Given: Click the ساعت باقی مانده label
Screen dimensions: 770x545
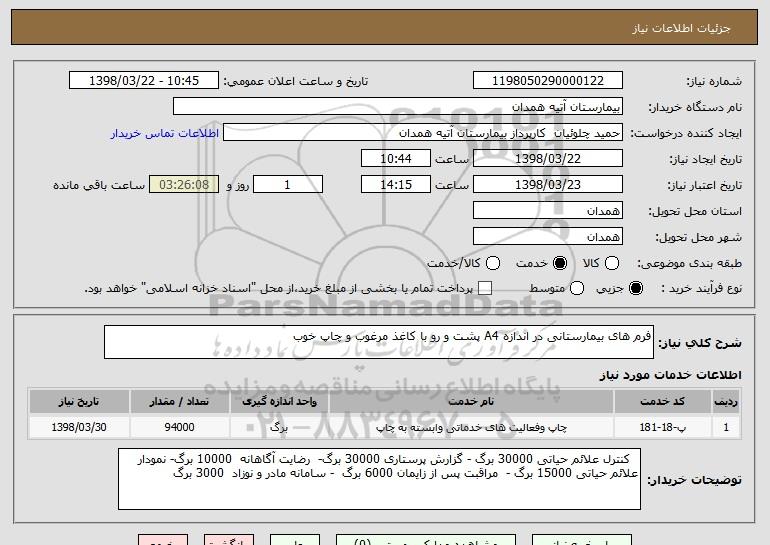Looking at the screenshot, I should pyautogui.click(x=99, y=185).
